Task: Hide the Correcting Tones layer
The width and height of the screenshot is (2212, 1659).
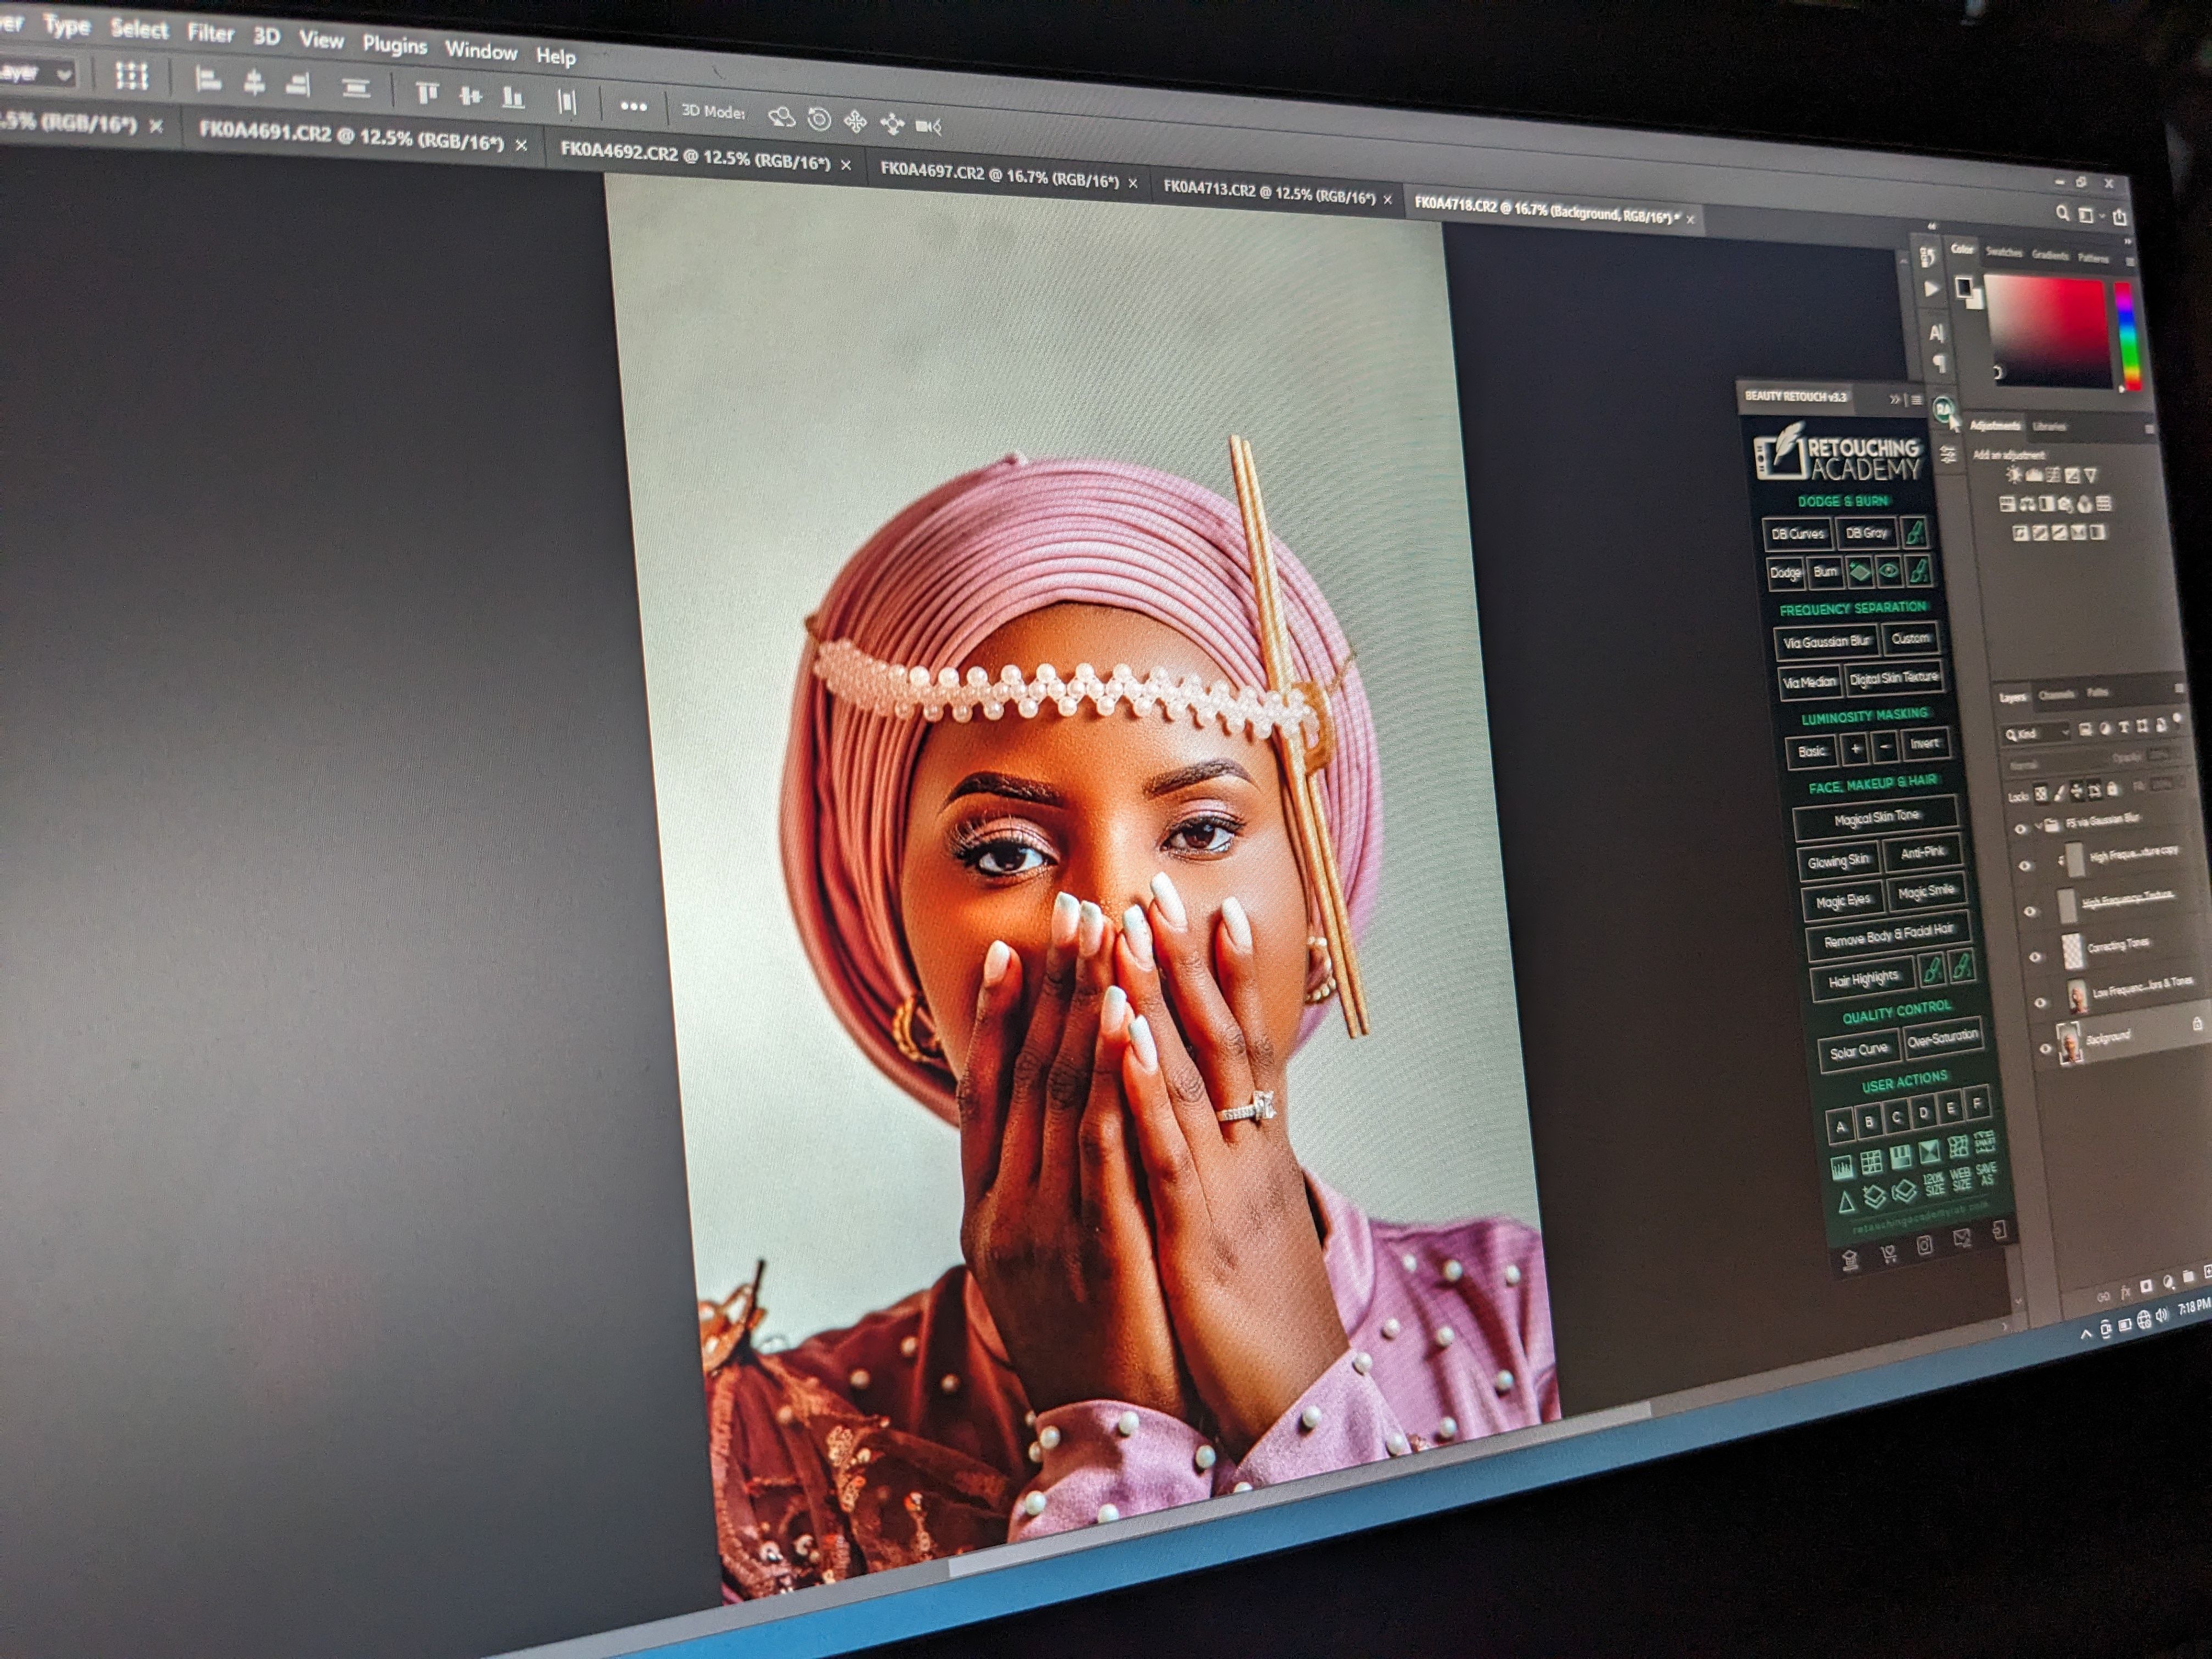Action: coord(2035,956)
